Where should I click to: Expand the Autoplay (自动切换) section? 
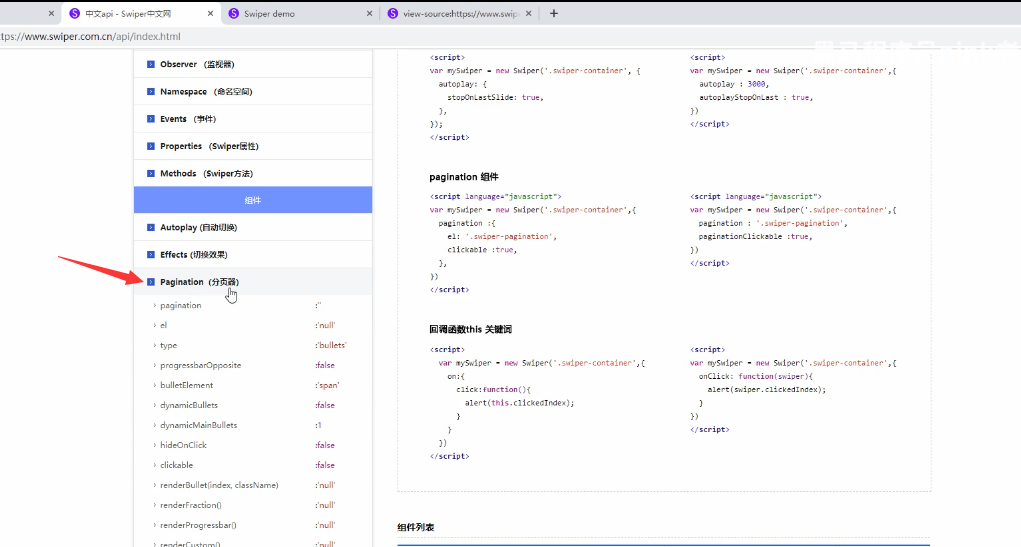point(253,227)
